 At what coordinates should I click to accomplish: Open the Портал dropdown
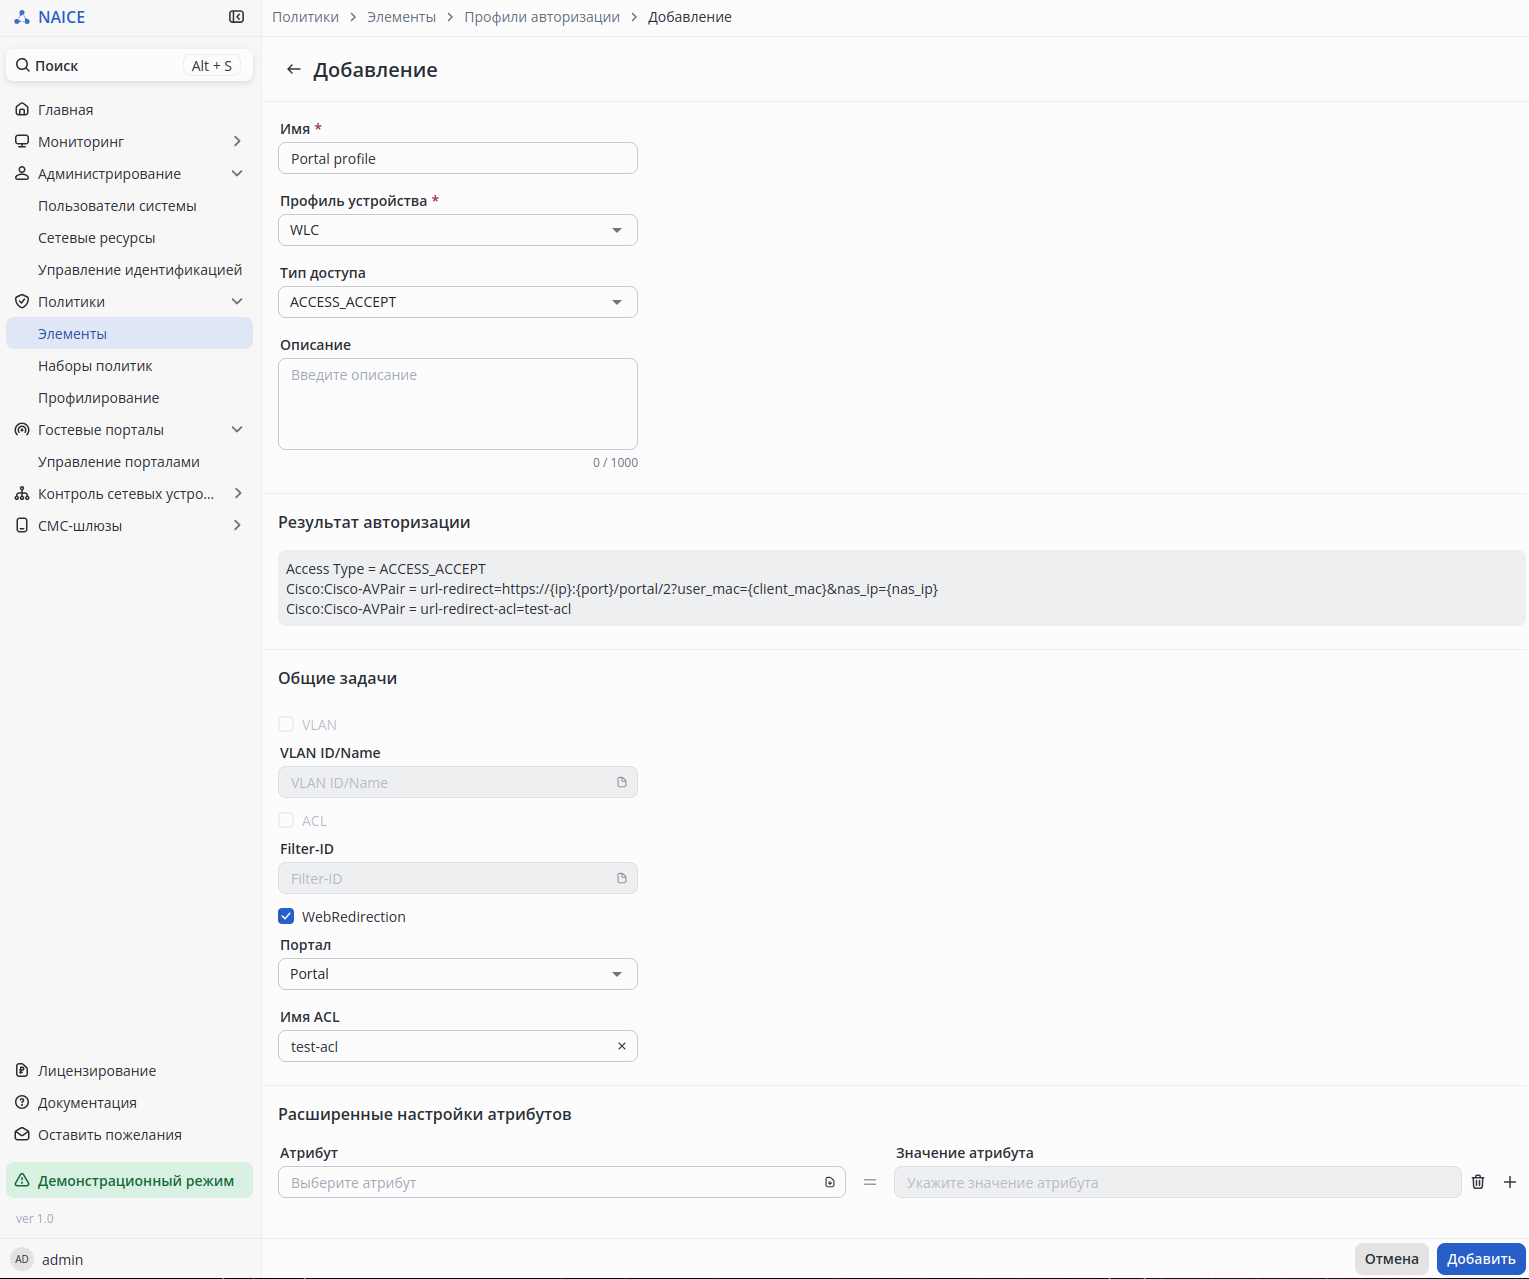pos(457,974)
